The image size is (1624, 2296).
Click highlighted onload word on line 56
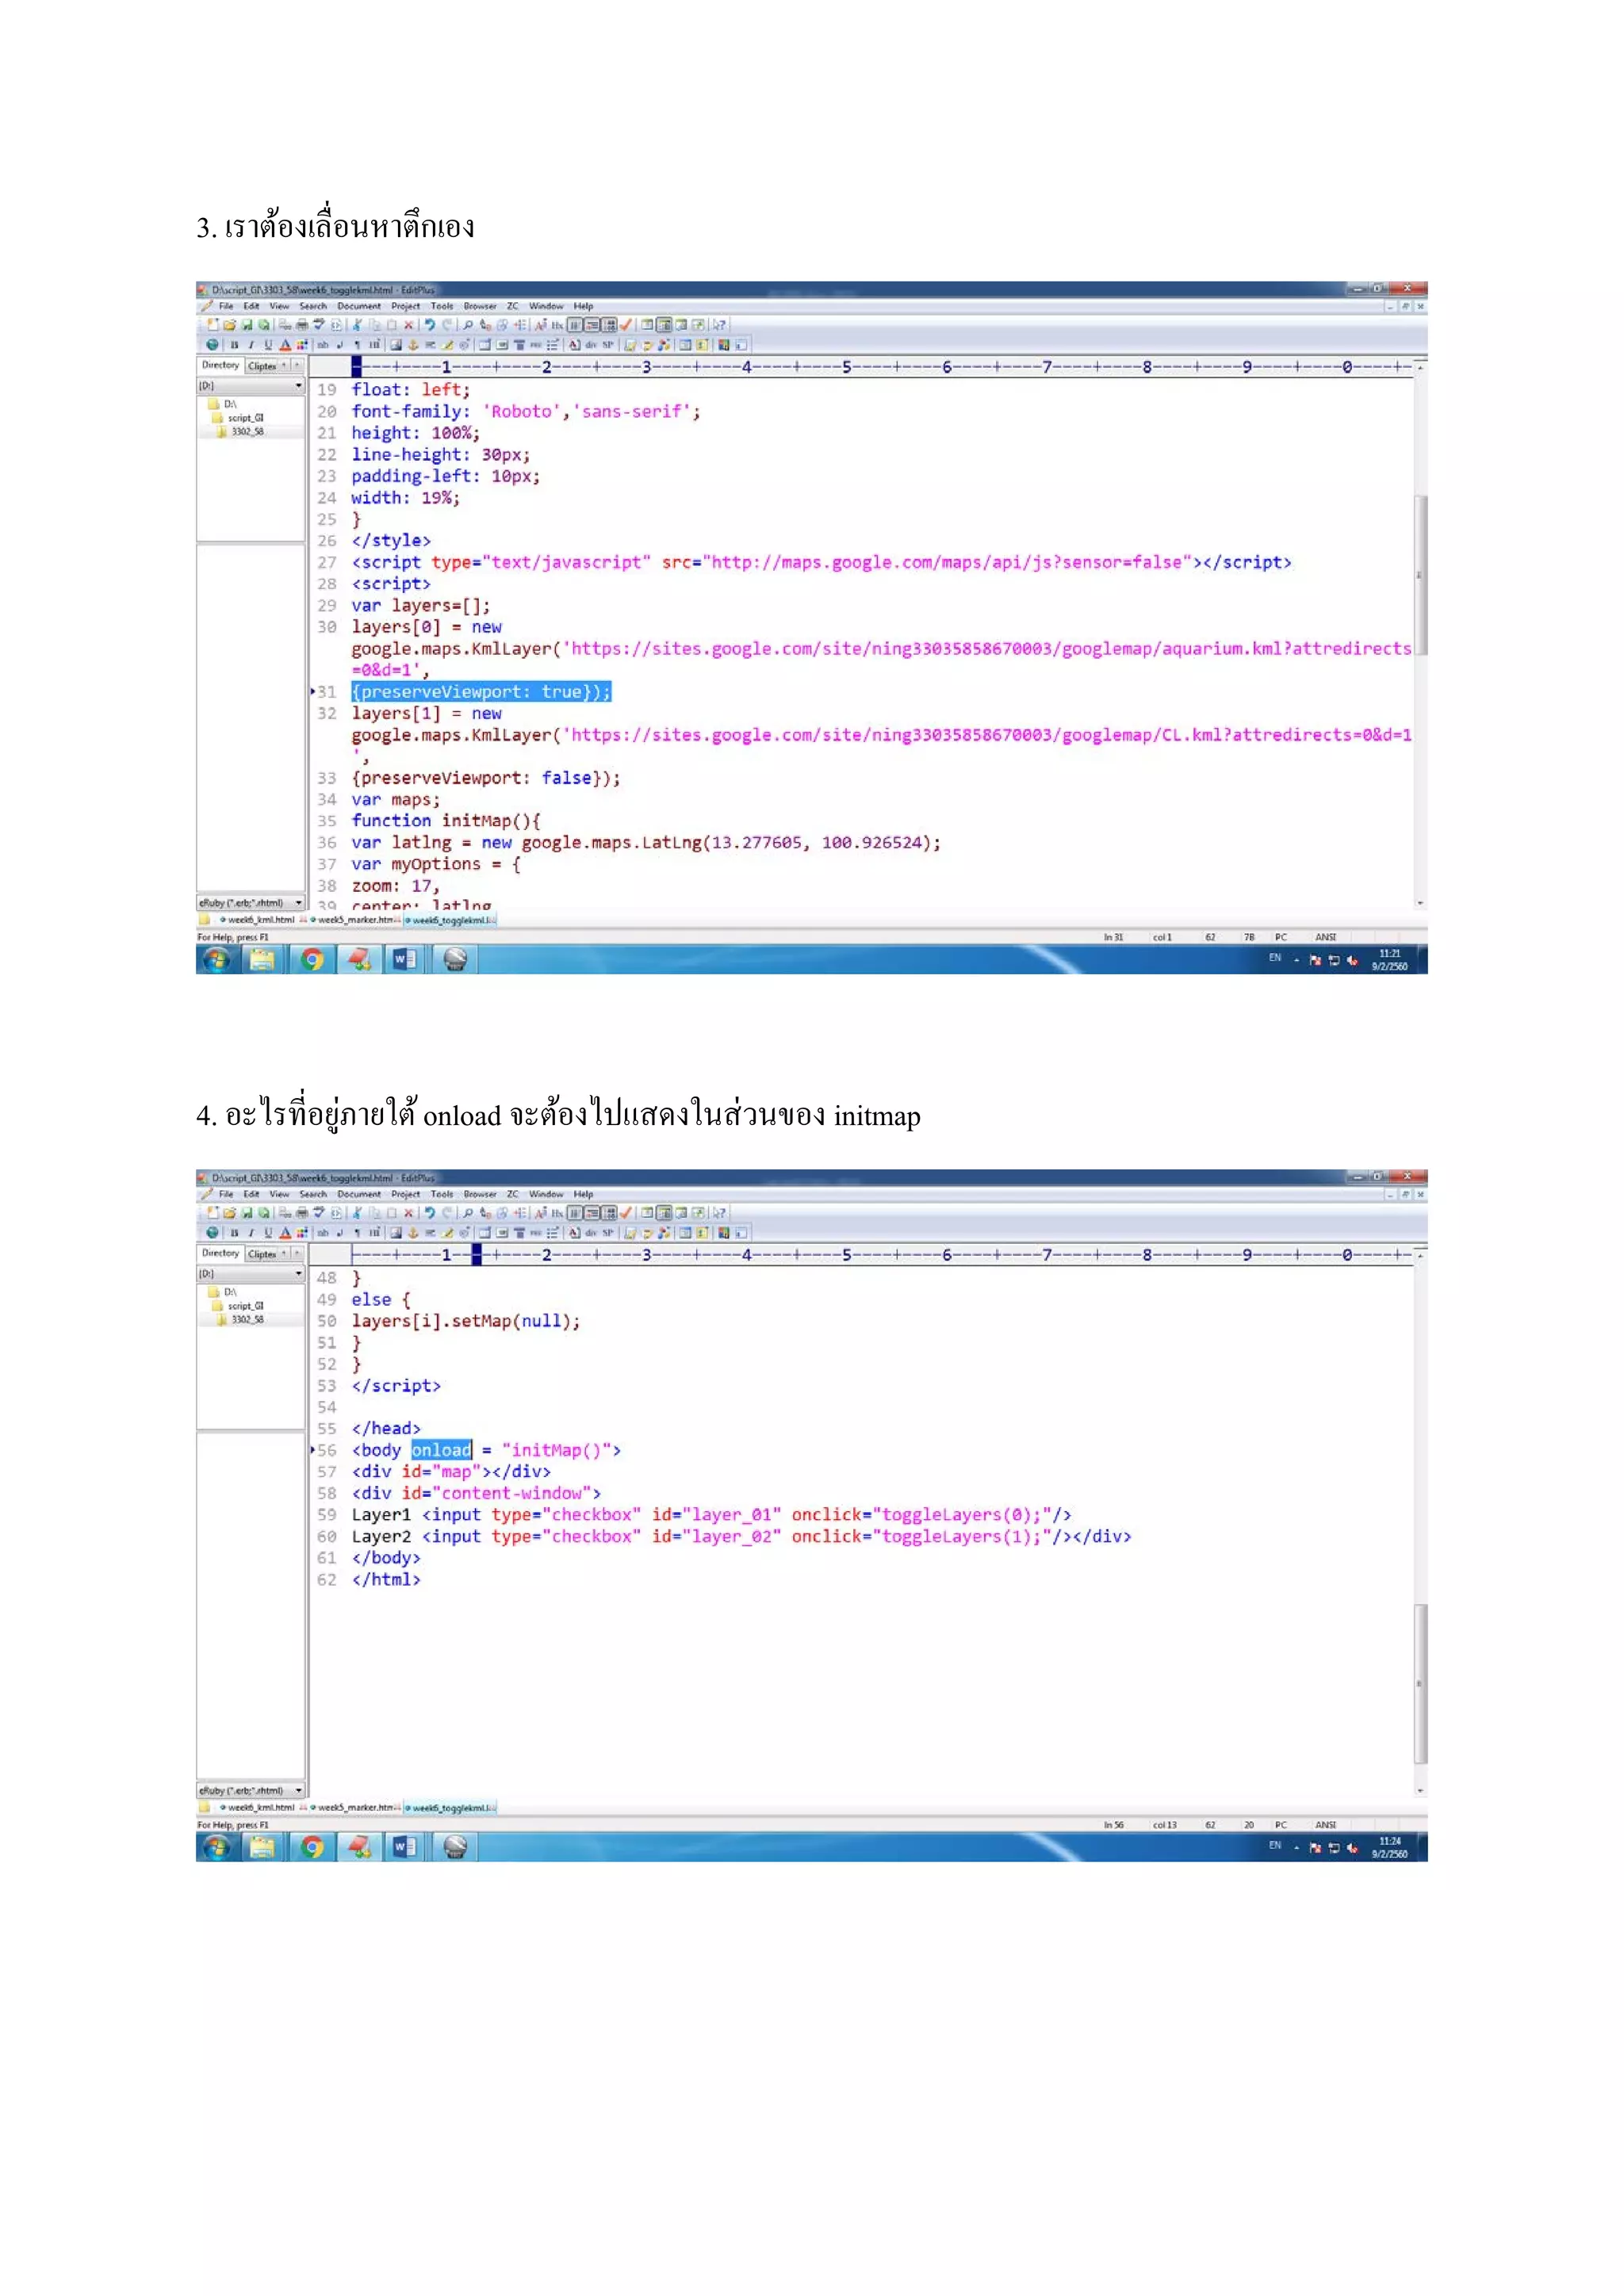tap(441, 1450)
